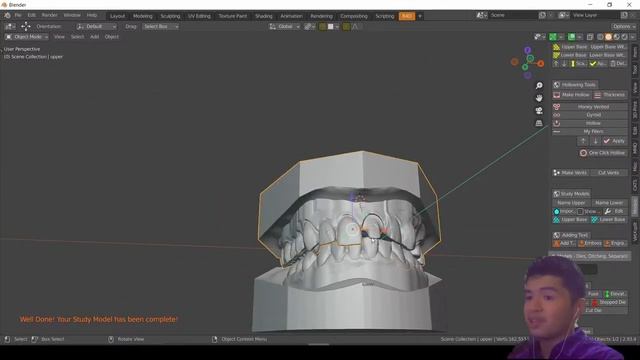640x360 pixels.
Task: Open the Scene selector field
Action: pyautogui.click(x=512, y=16)
